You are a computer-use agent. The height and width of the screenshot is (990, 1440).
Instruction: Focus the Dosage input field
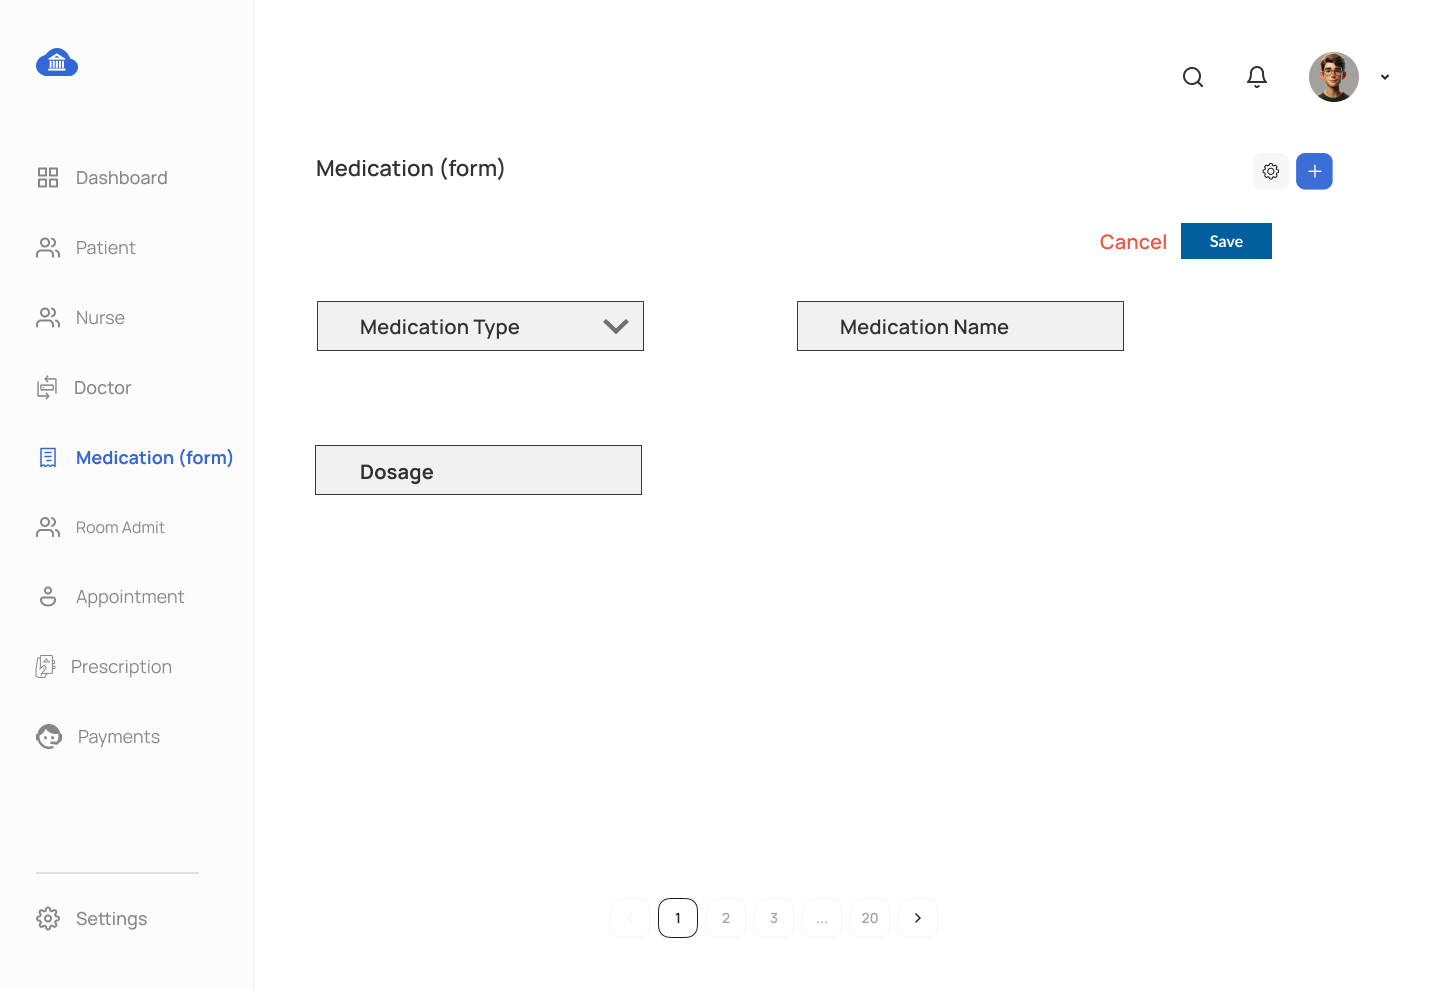pyautogui.click(x=478, y=470)
